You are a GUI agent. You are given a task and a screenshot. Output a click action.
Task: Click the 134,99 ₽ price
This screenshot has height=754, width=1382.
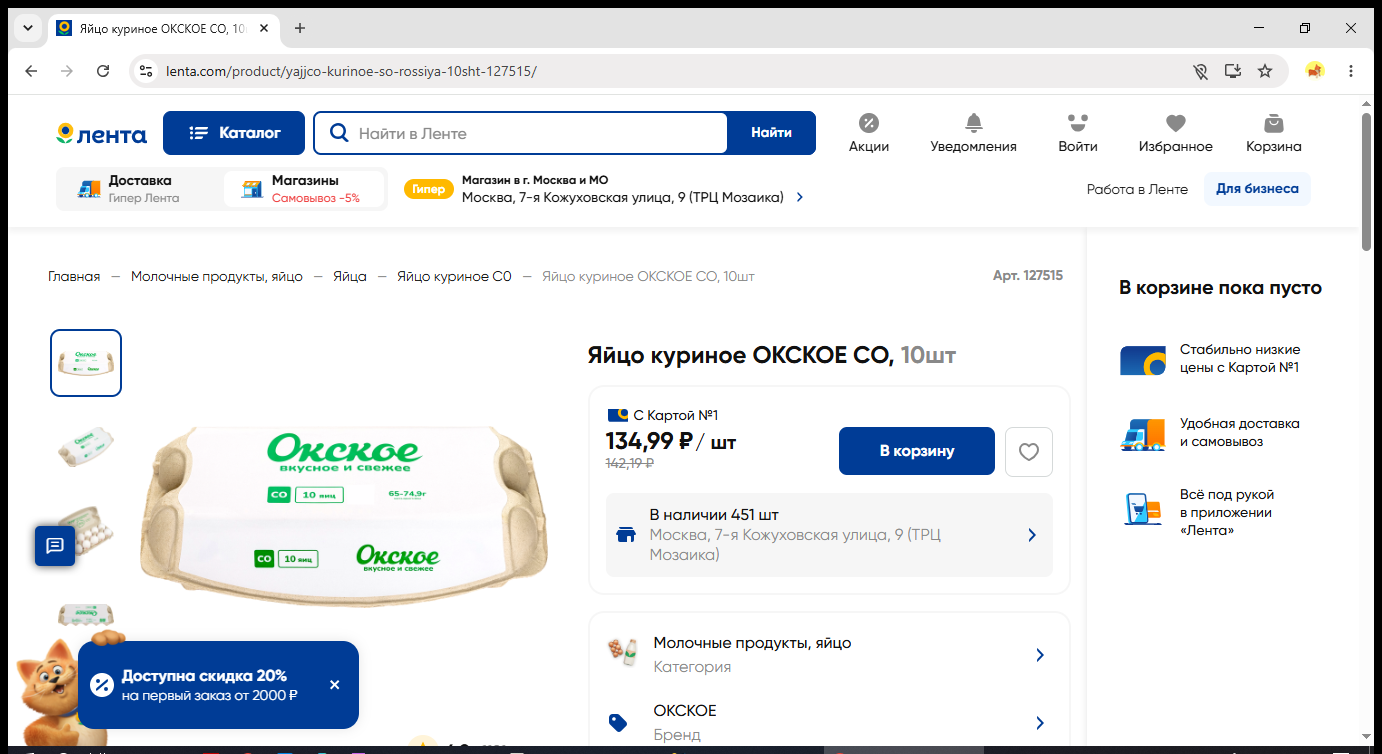click(x=650, y=441)
